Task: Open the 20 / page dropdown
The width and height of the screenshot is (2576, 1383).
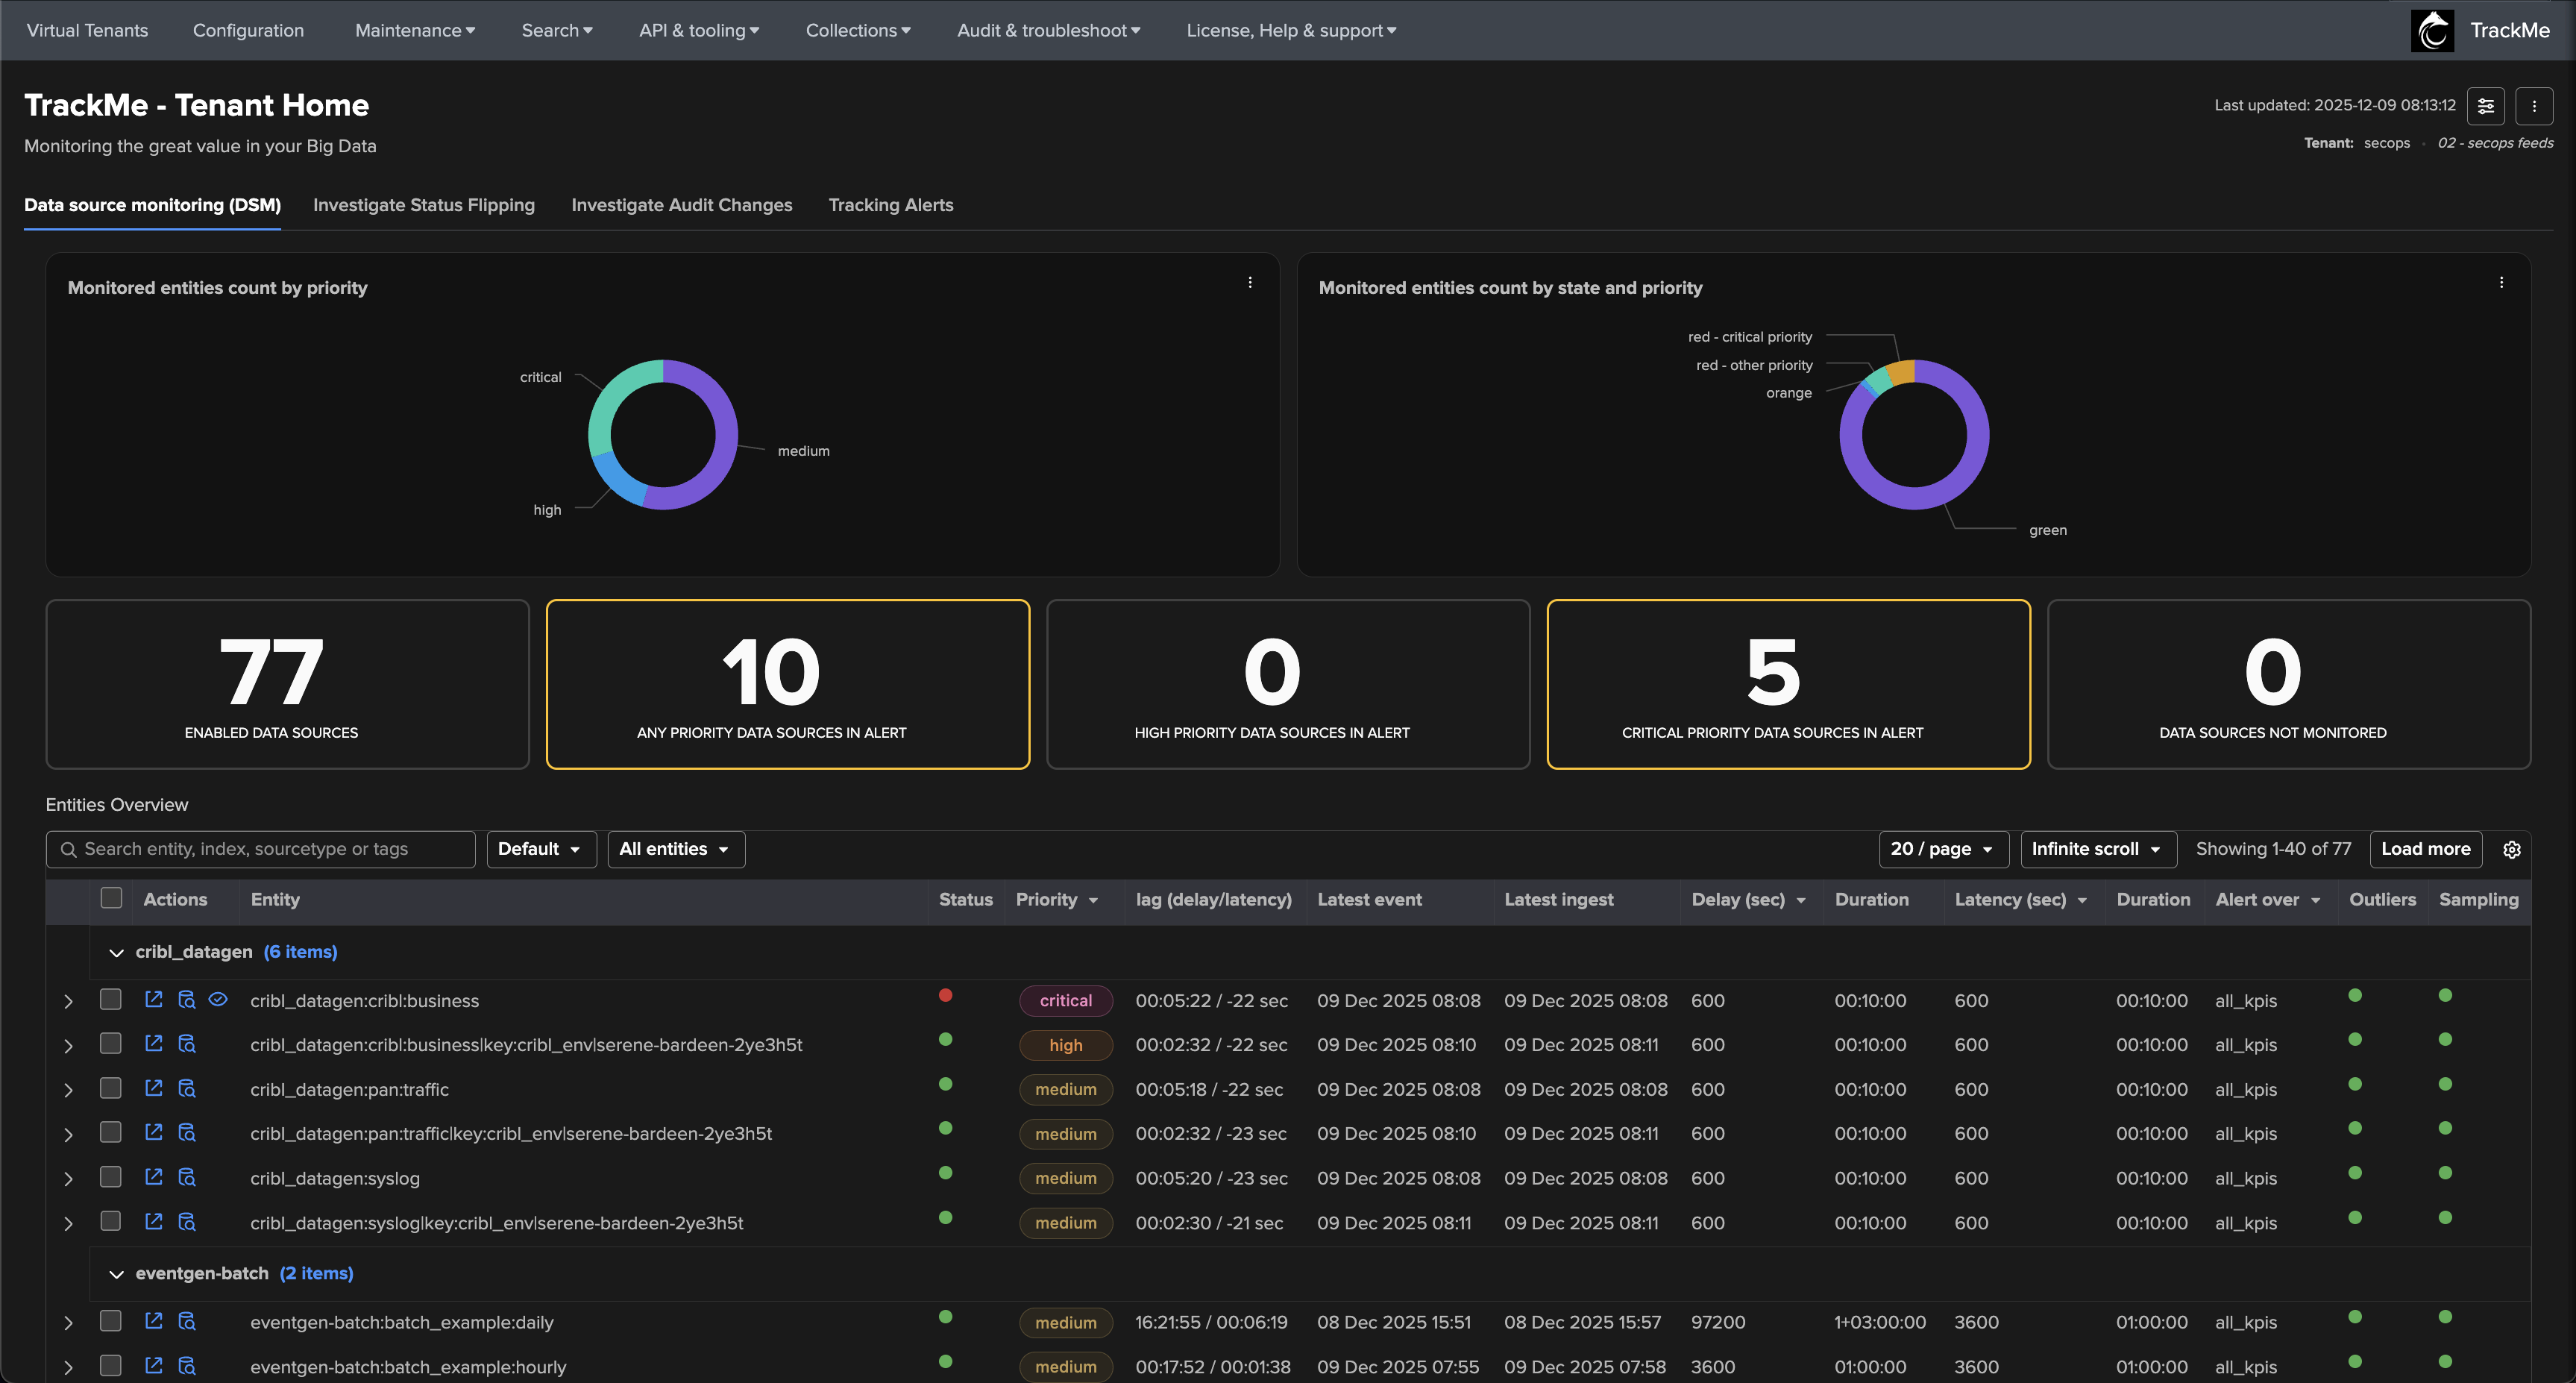Action: coord(1942,849)
